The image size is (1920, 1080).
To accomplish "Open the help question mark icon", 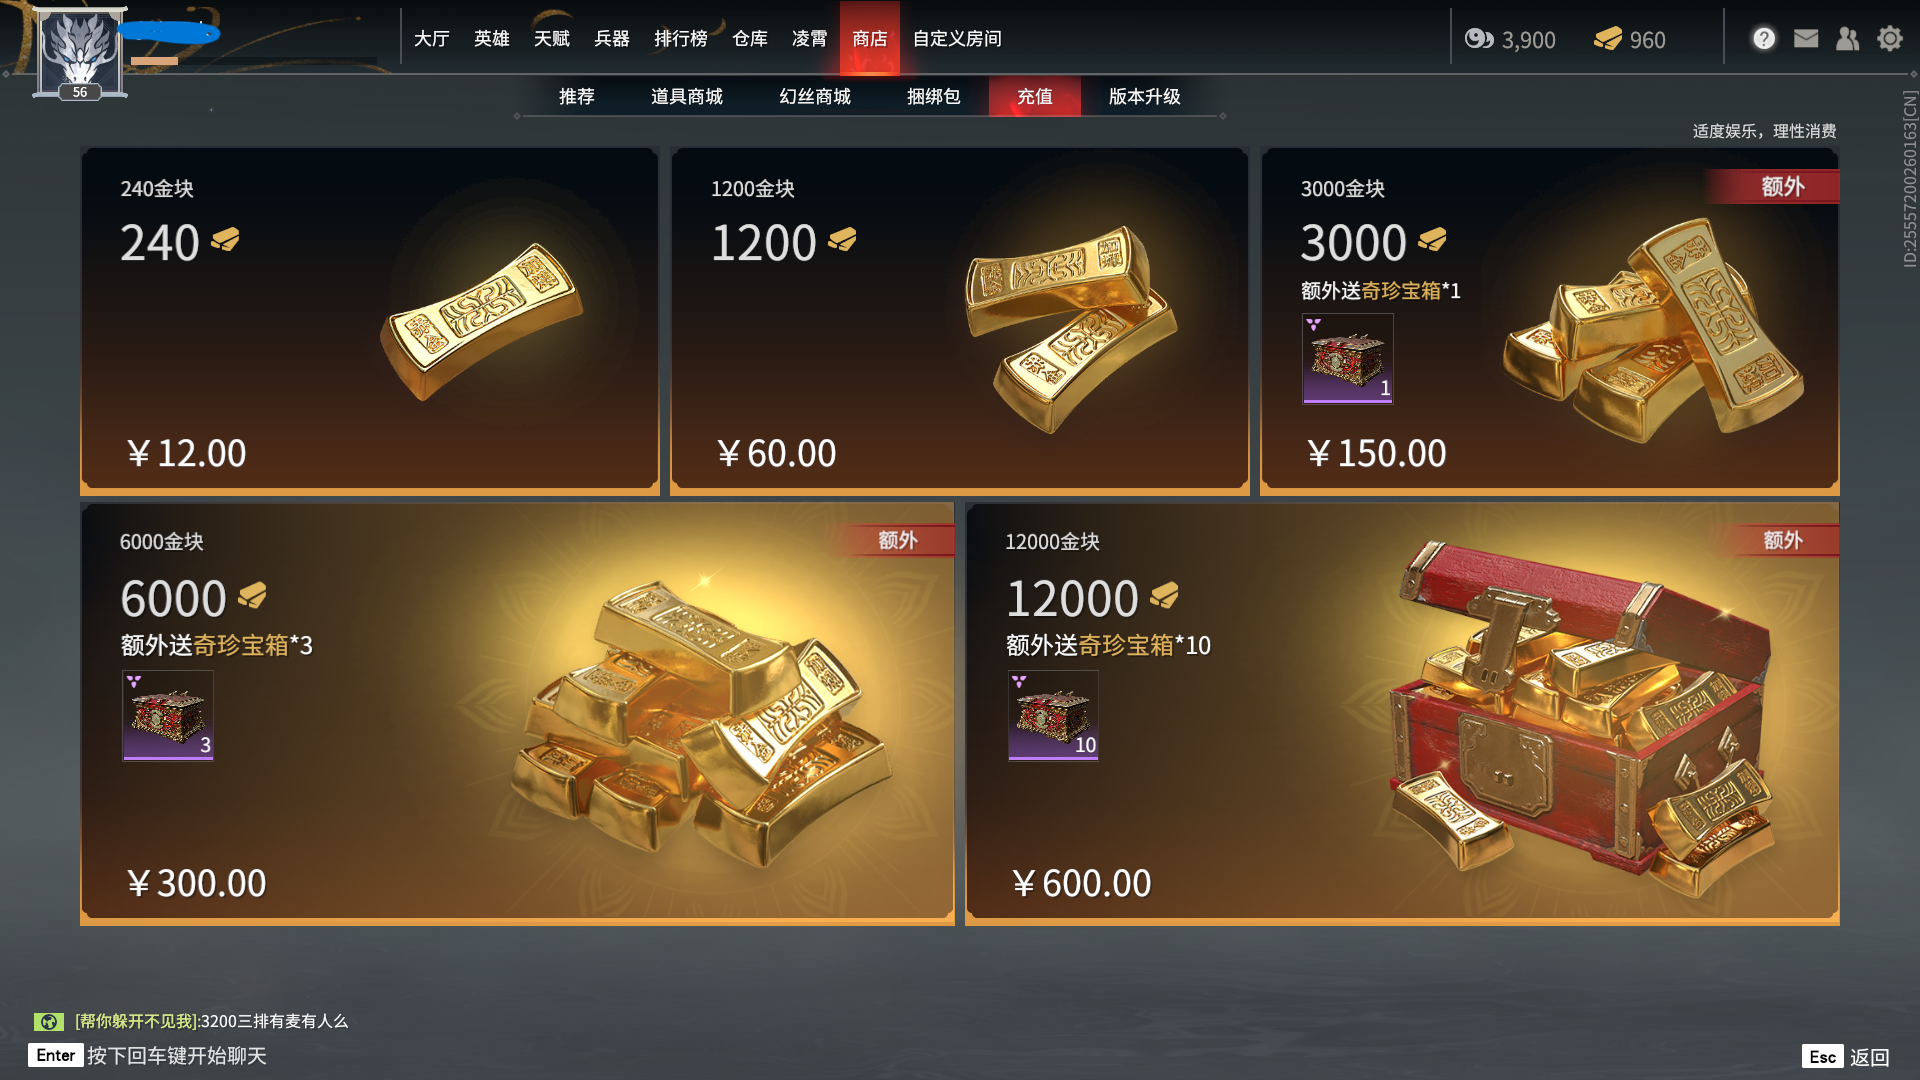I will click(x=1764, y=38).
